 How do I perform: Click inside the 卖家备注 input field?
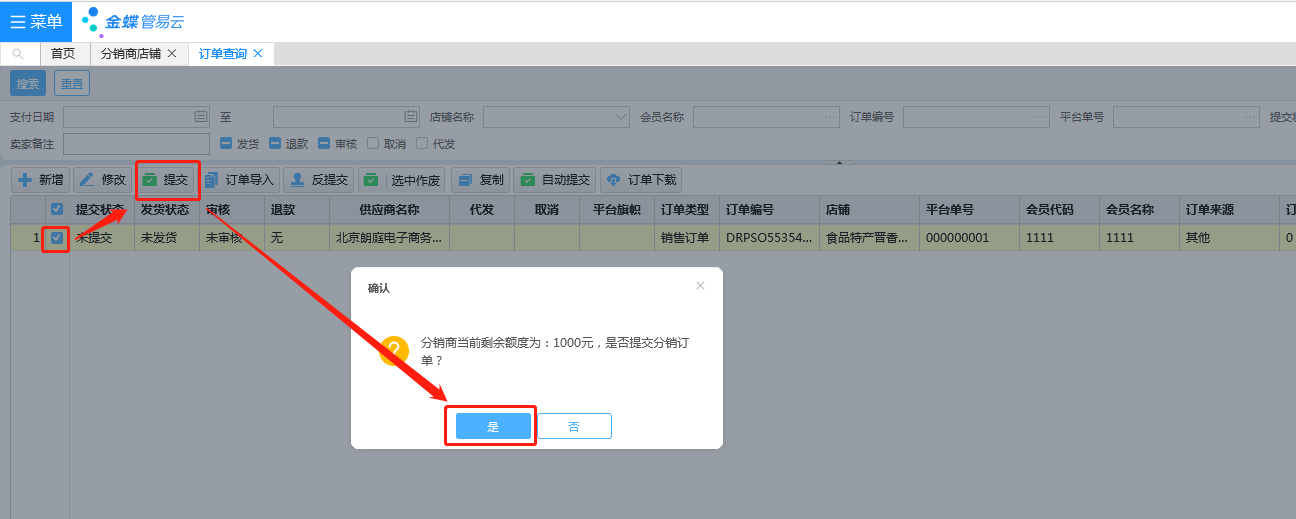pos(136,144)
